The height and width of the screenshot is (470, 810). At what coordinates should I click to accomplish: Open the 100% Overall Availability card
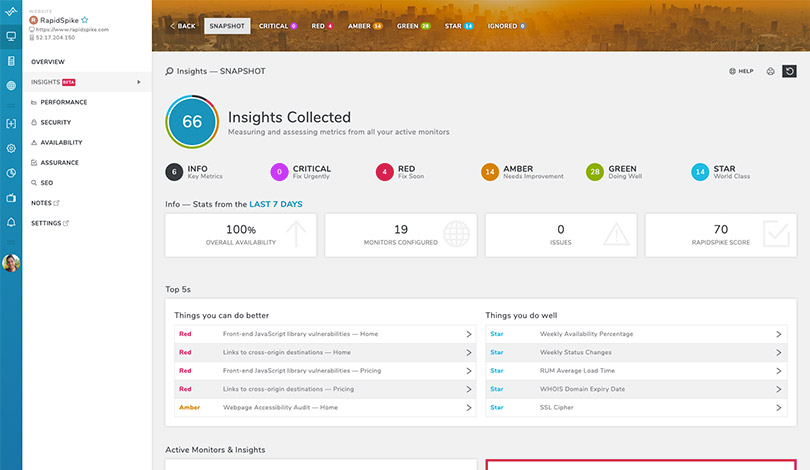click(x=241, y=235)
